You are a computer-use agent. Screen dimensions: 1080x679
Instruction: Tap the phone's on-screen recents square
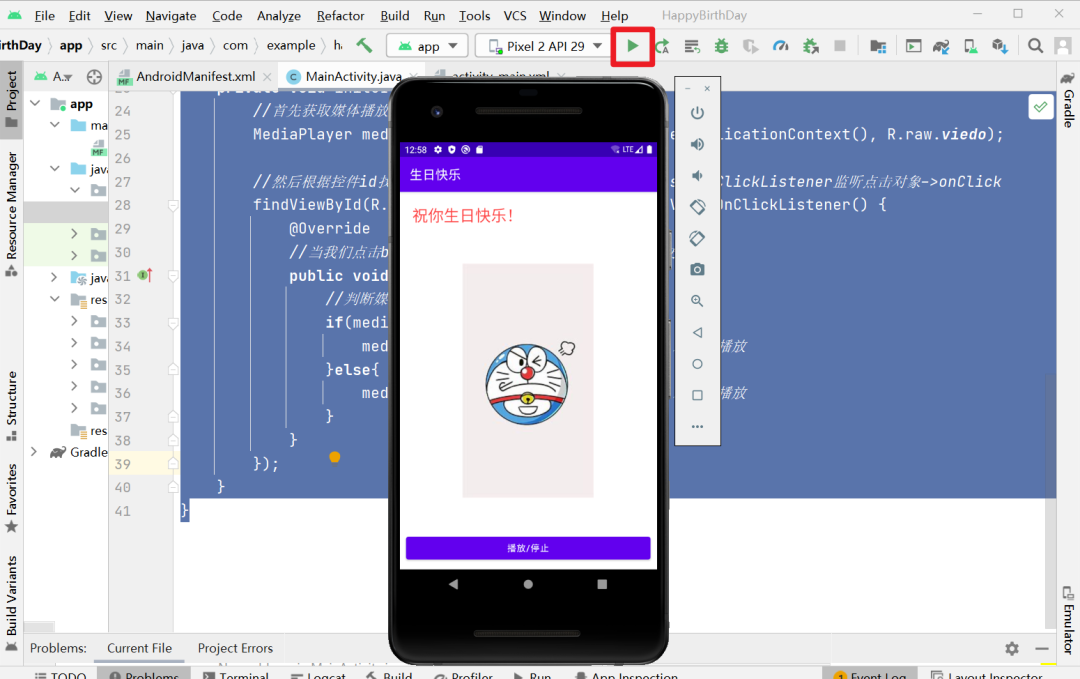(602, 584)
